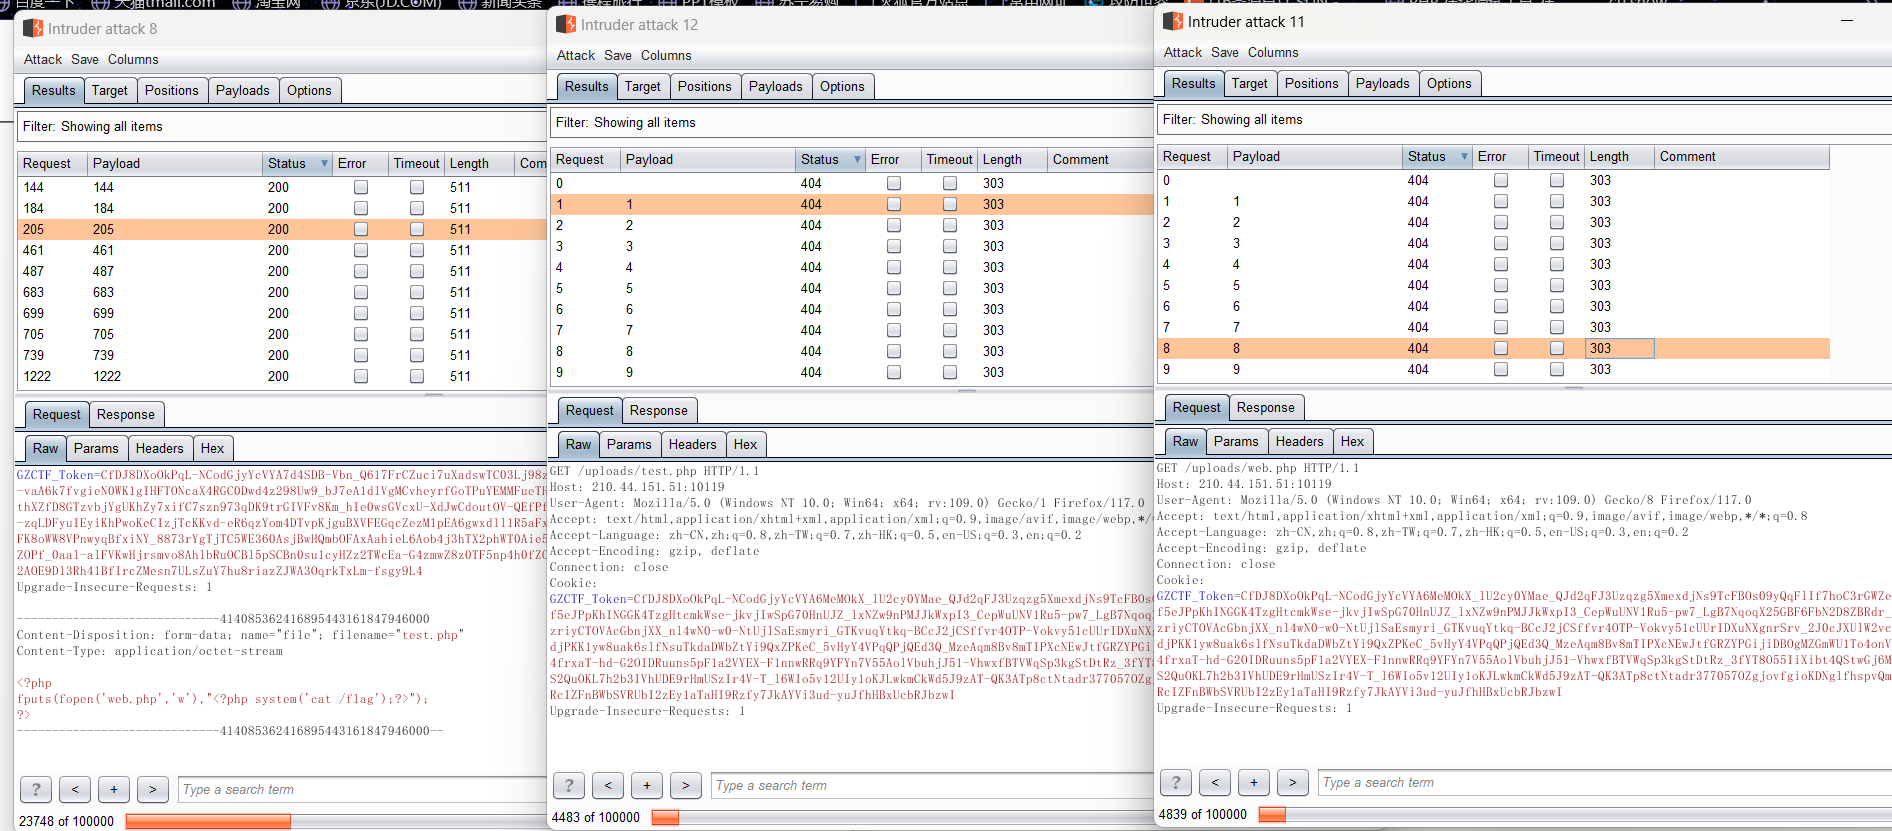Show Headers view in Intruder attack 12
1892x831 pixels.
point(693,444)
